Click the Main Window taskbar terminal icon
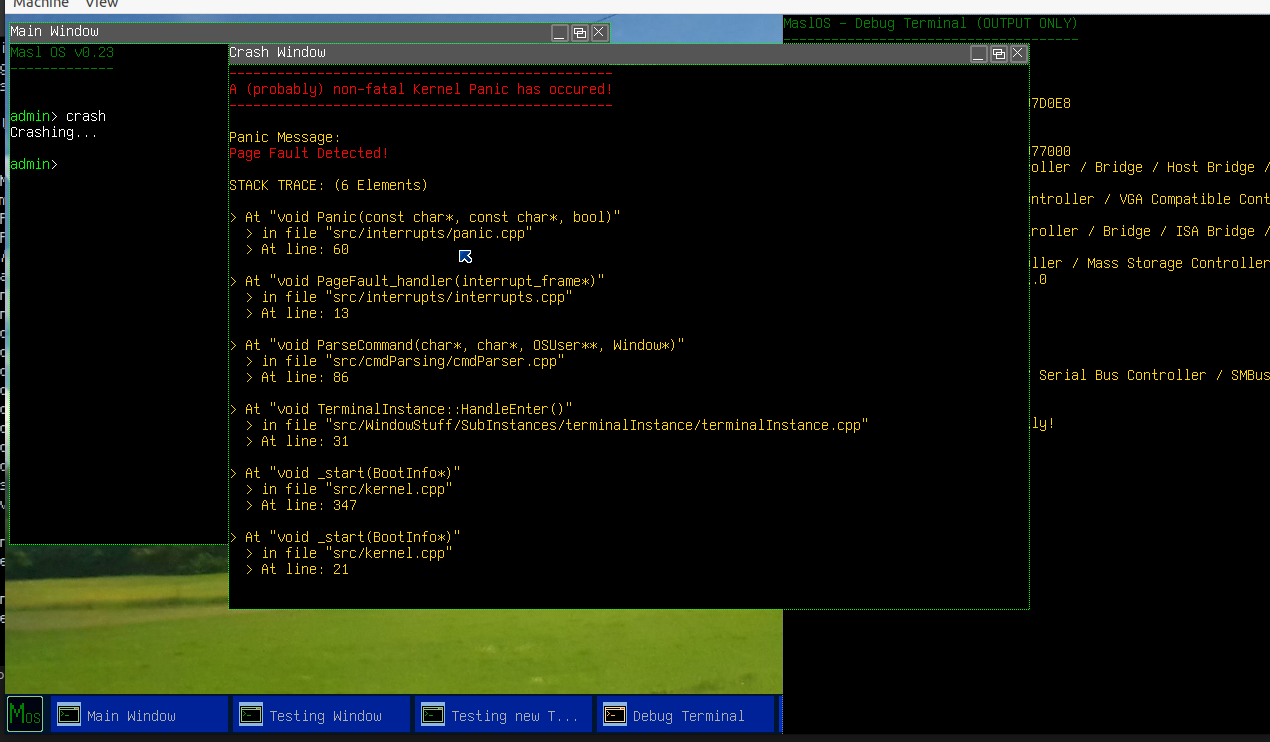 pyautogui.click(x=69, y=715)
